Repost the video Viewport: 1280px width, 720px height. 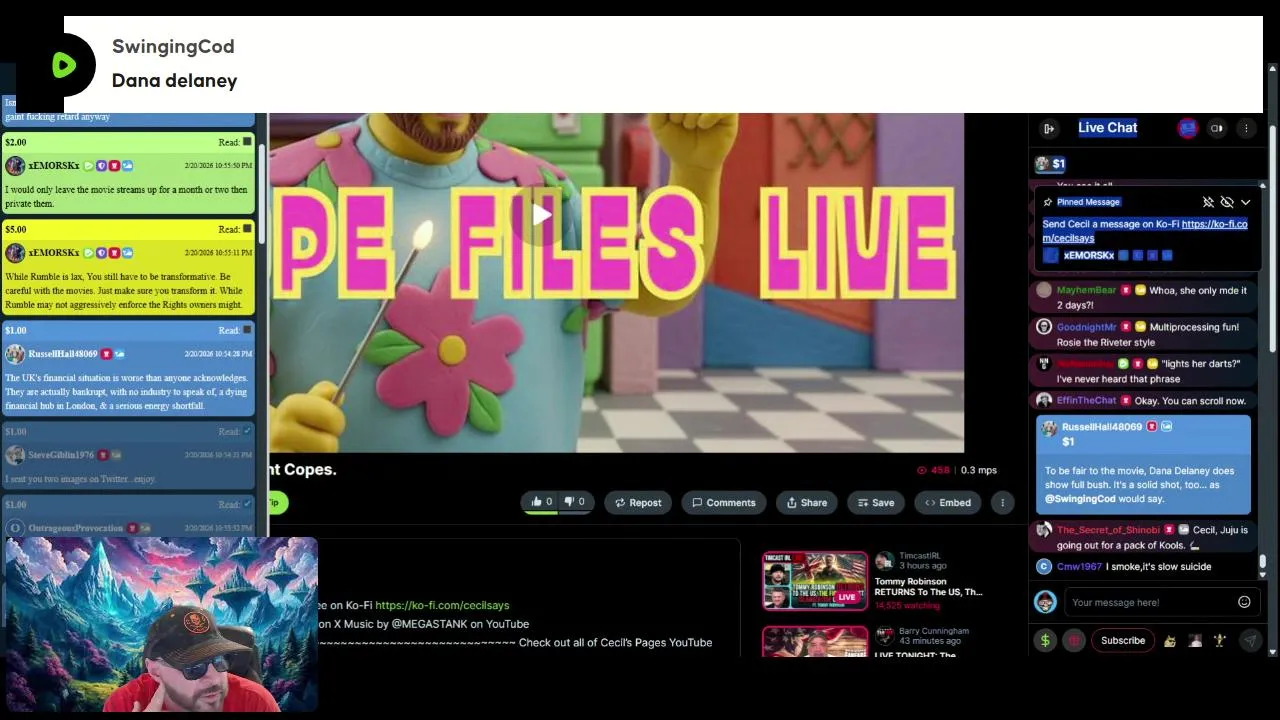[x=638, y=503]
